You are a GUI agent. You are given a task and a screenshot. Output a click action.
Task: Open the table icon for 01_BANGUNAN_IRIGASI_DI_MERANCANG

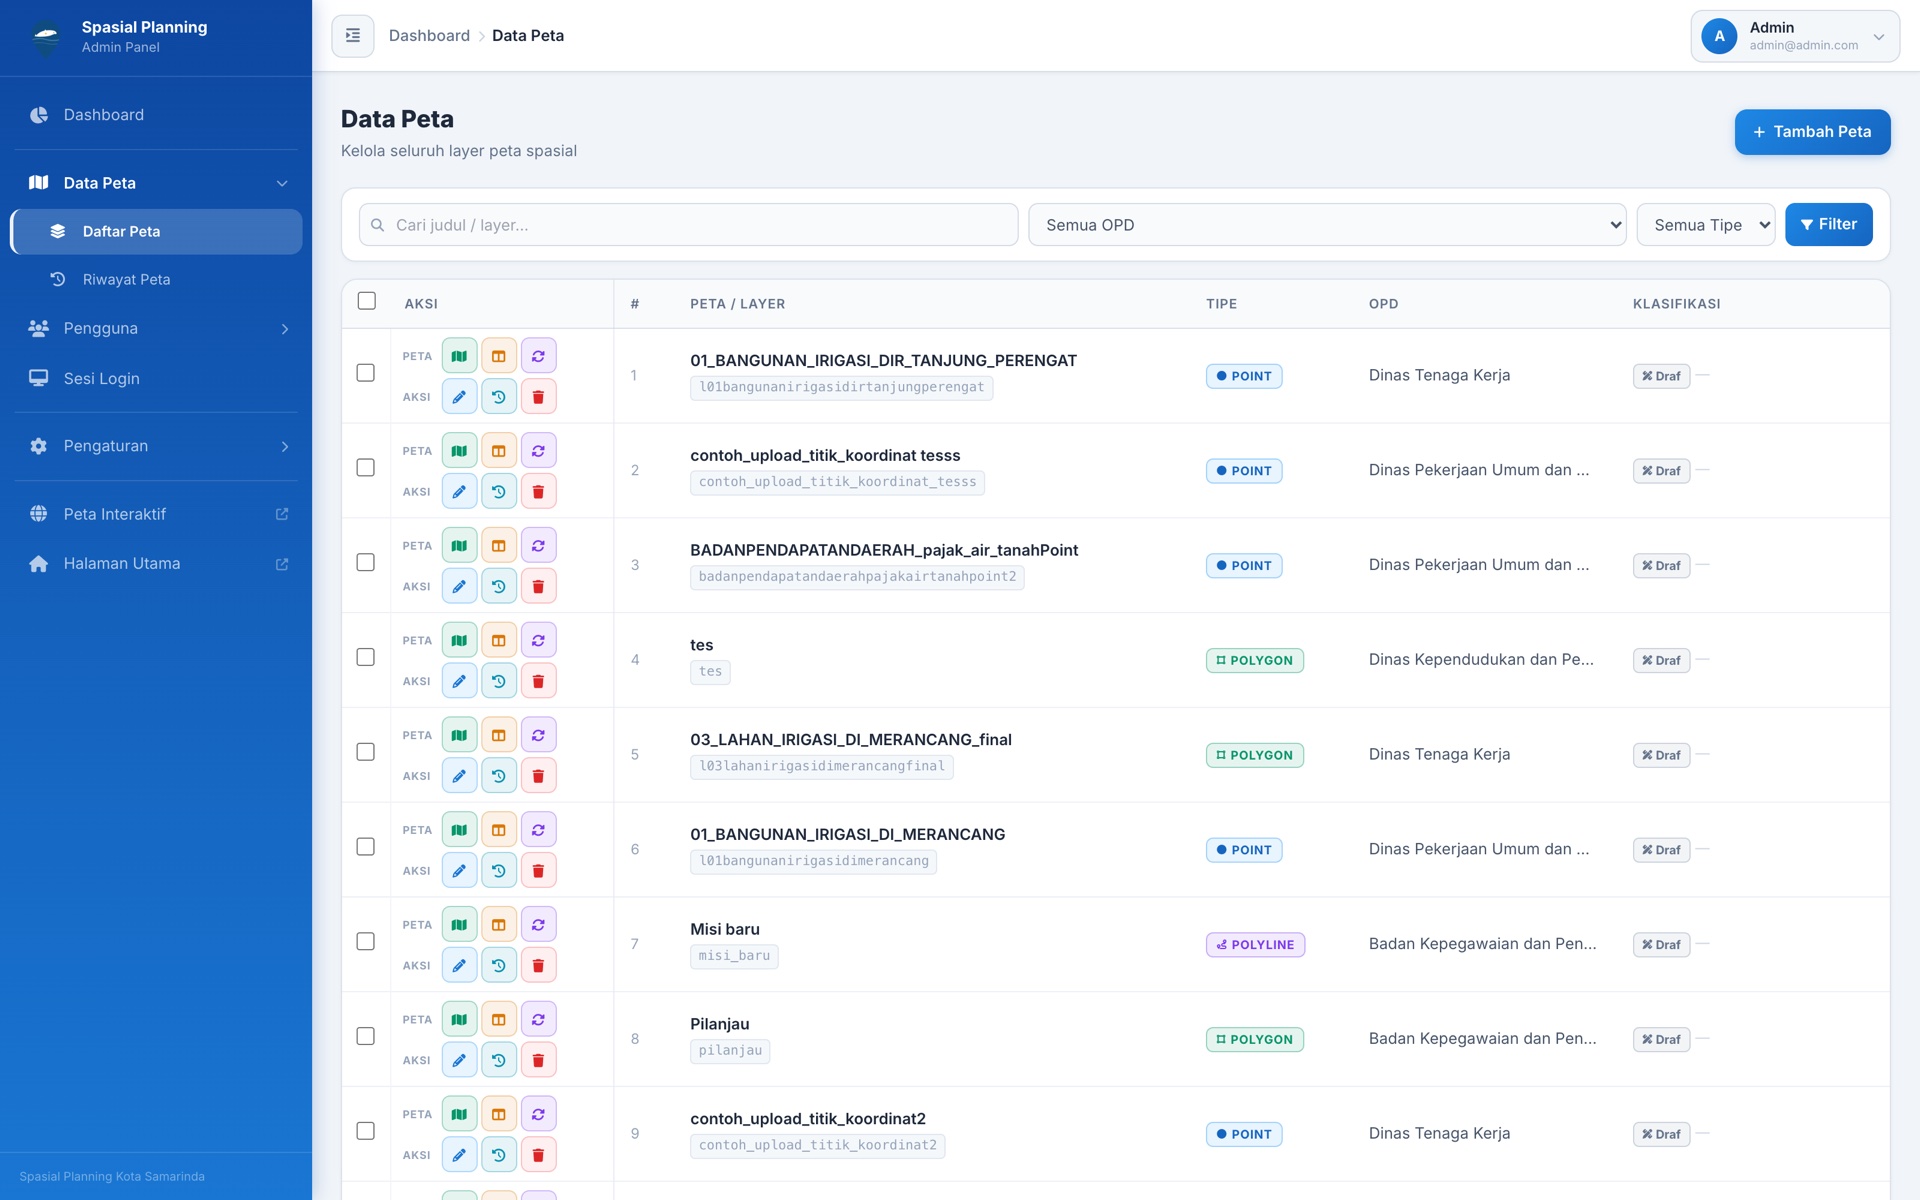point(499,830)
